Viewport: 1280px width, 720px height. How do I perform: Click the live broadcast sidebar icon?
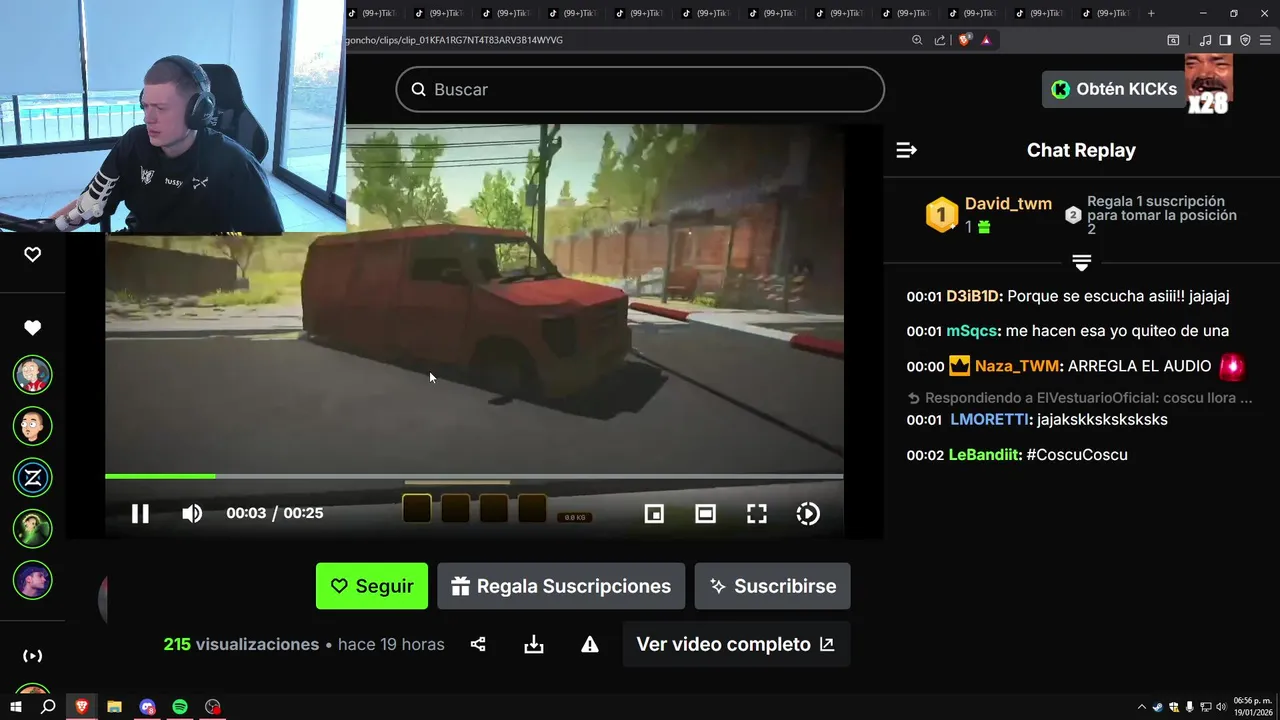[x=32, y=656]
